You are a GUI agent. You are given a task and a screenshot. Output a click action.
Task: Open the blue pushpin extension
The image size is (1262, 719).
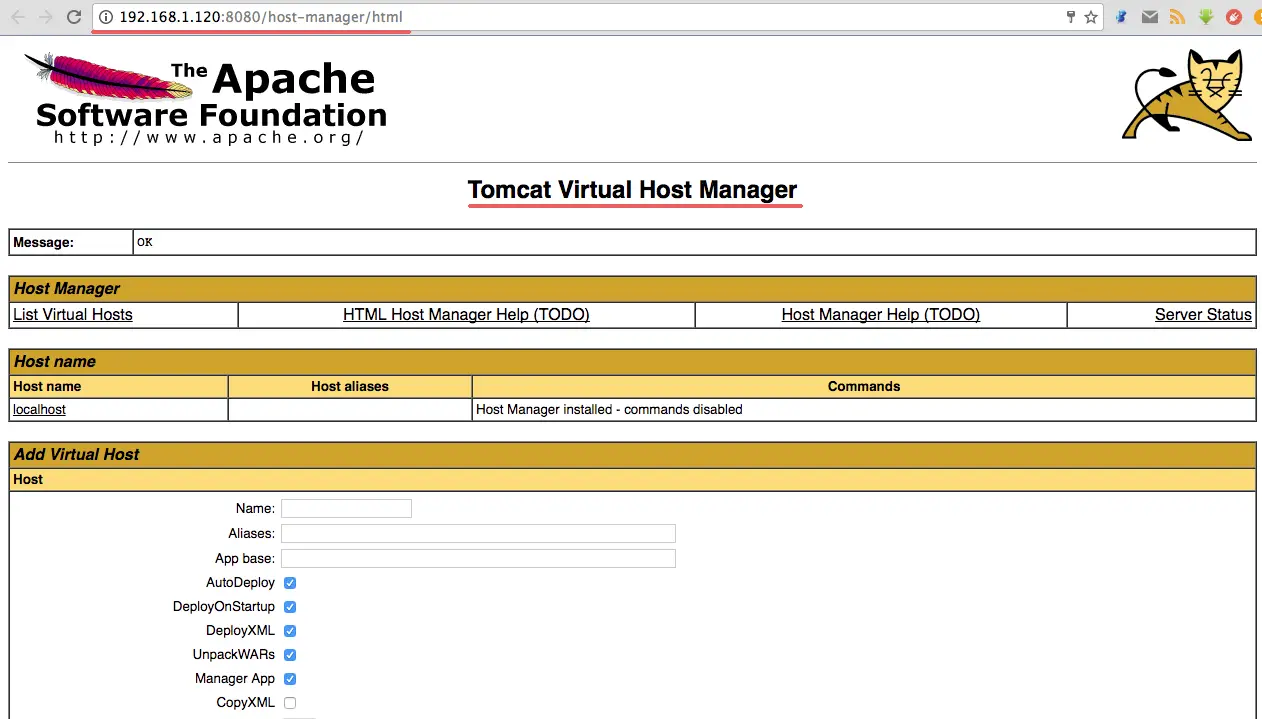coord(1122,17)
